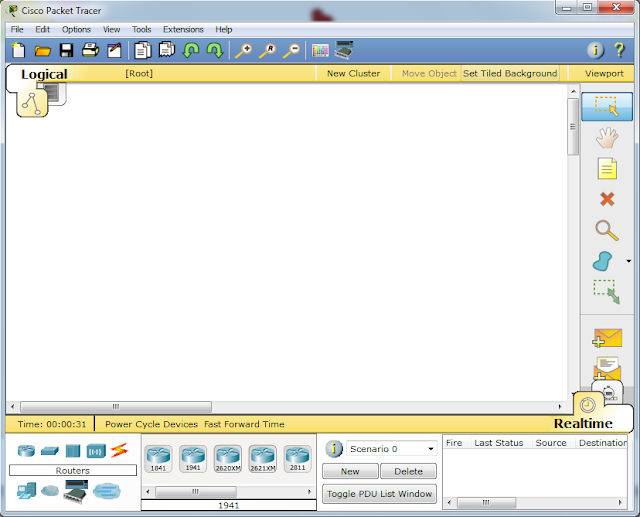Pick the Move Layout hand tool
The width and height of the screenshot is (640, 517).
pyautogui.click(x=607, y=138)
